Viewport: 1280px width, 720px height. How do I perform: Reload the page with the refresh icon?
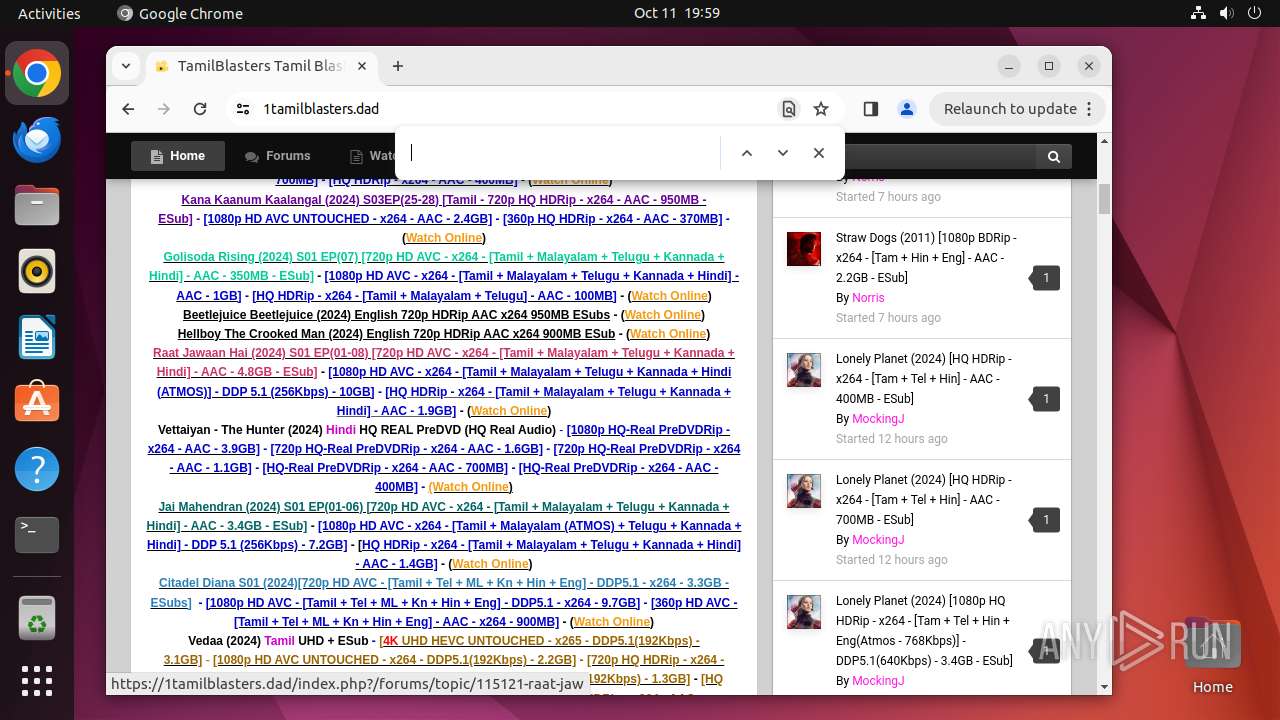pyautogui.click(x=200, y=109)
